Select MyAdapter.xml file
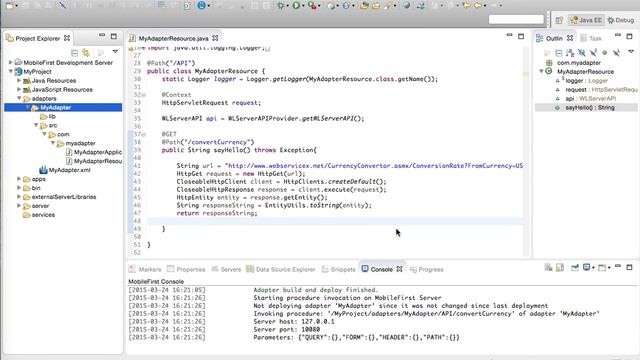 click(x=69, y=170)
